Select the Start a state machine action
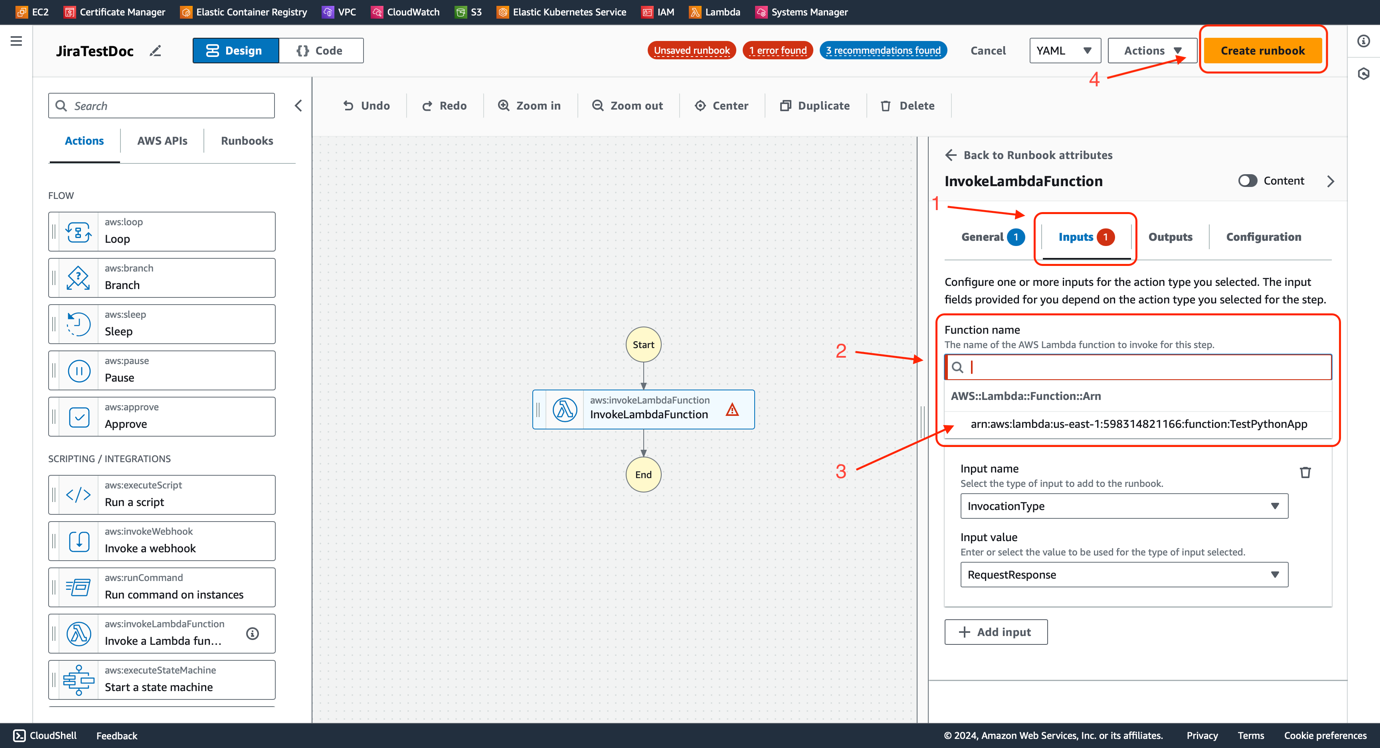This screenshot has height=748, width=1380. 162,680
